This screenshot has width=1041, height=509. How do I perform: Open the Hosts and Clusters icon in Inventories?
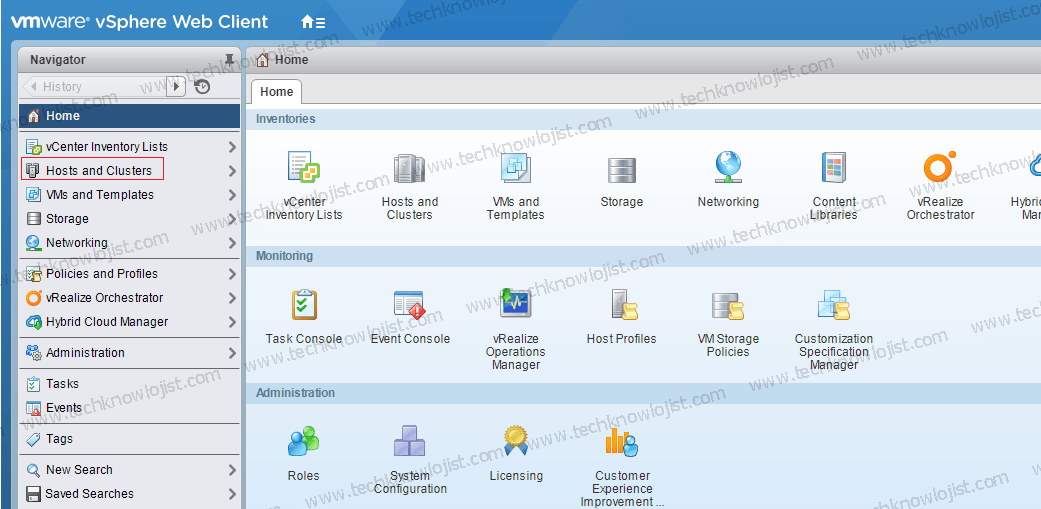tap(409, 169)
